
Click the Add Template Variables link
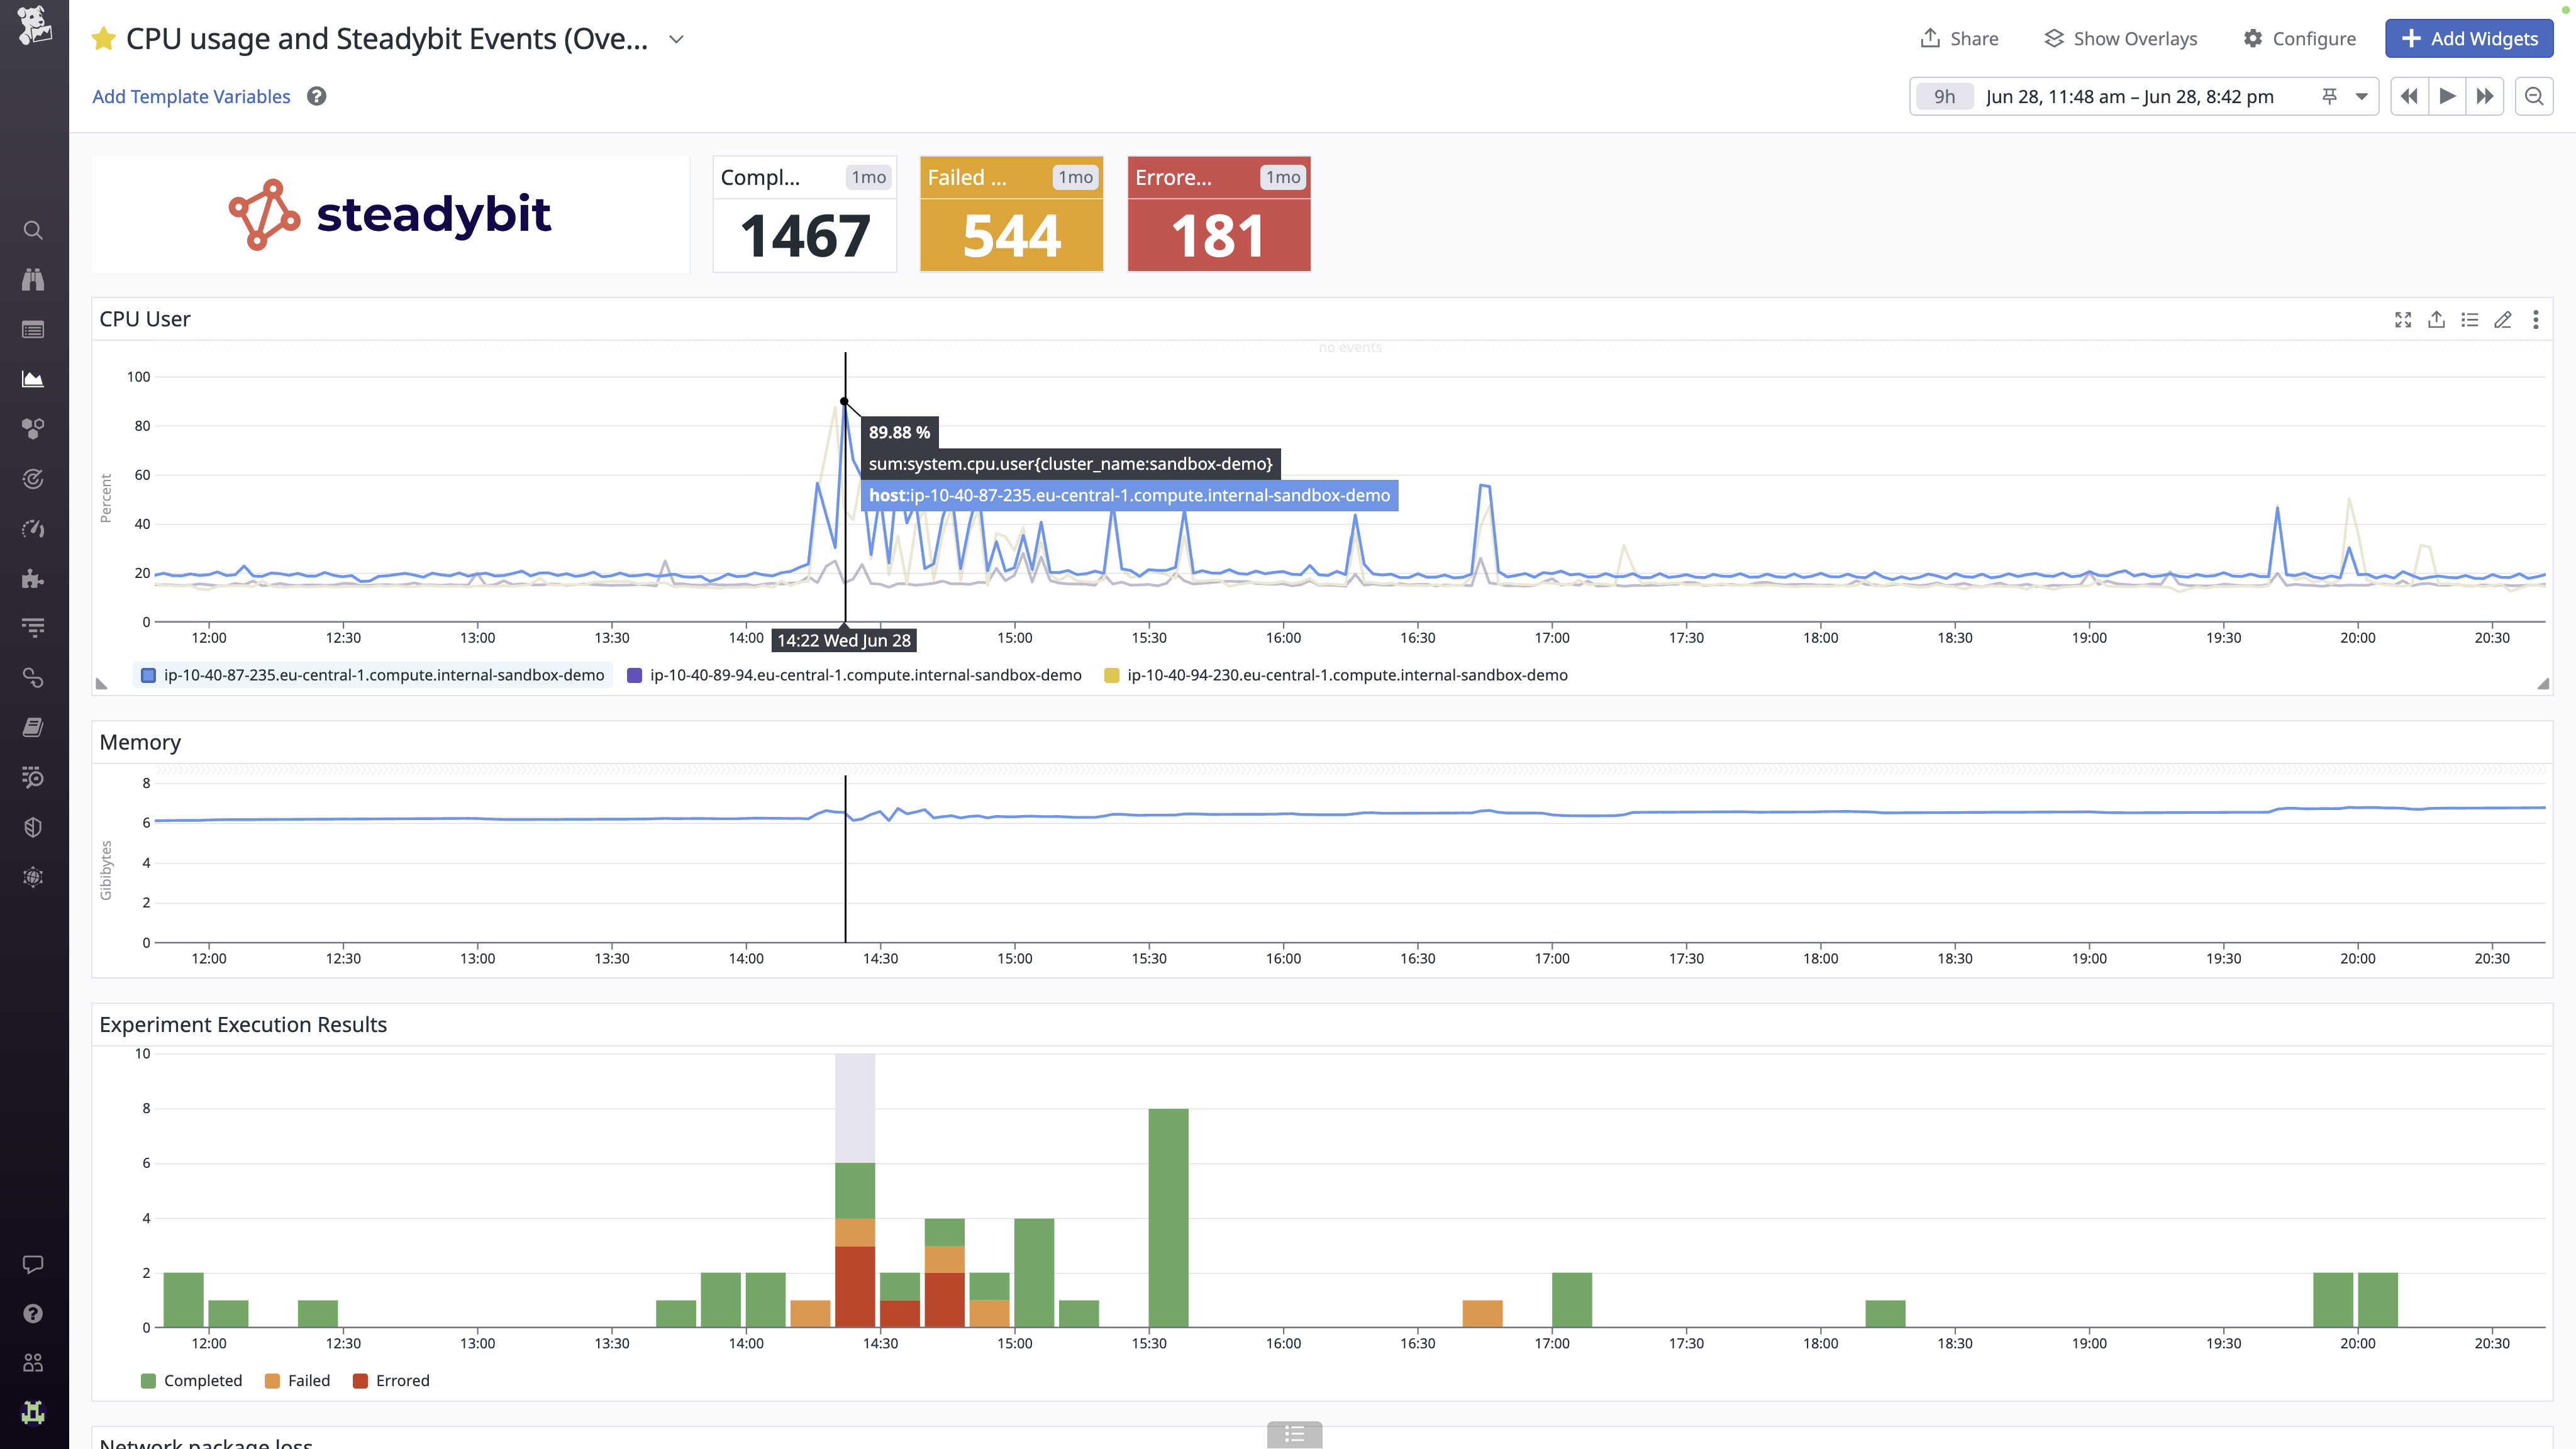[x=190, y=96]
